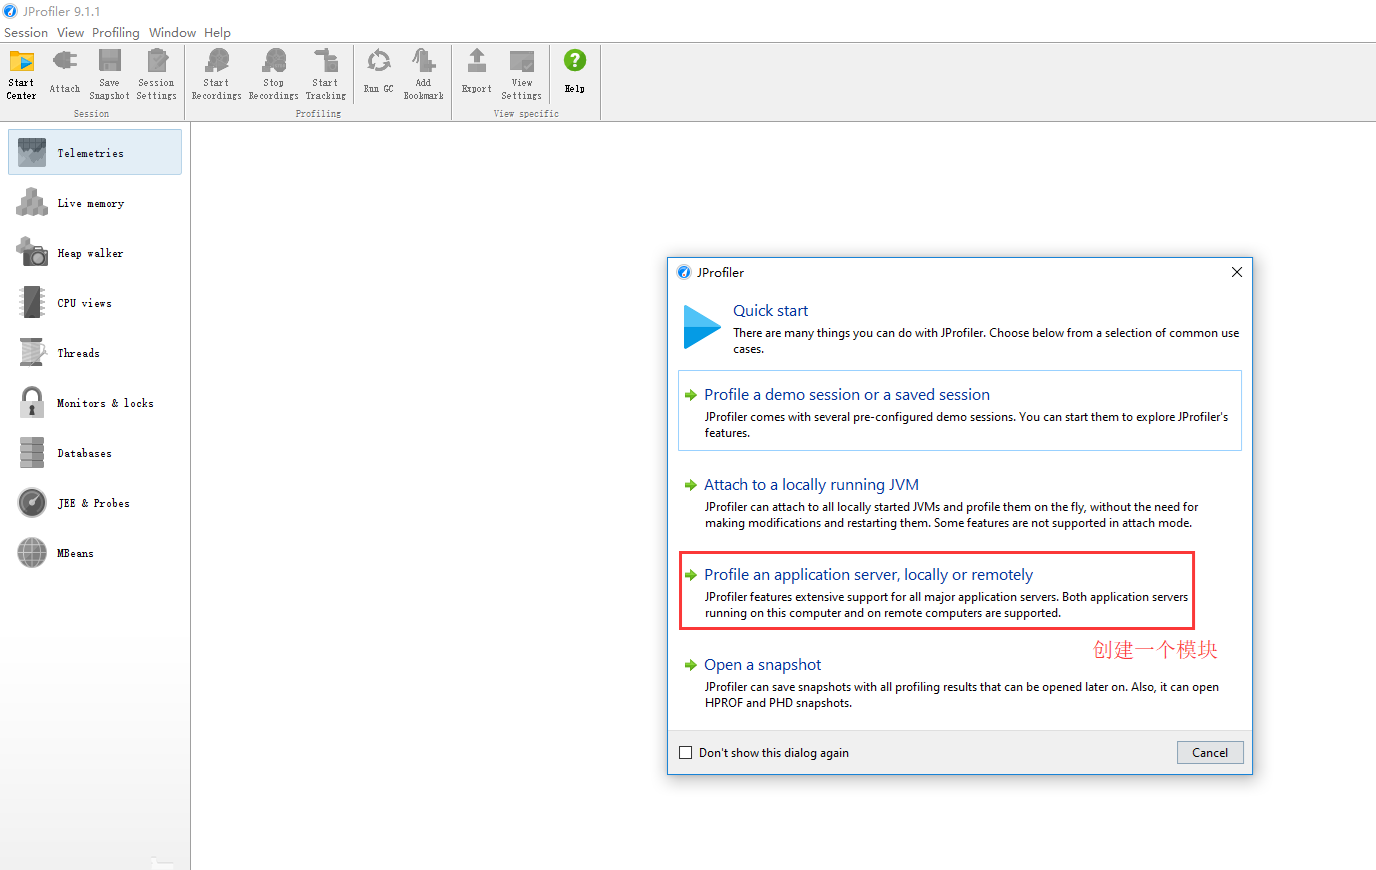Image resolution: width=1376 pixels, height=870 pixels.
Task: Open the MBeans section
Action: pyautogui.click(x=95, y=553)
